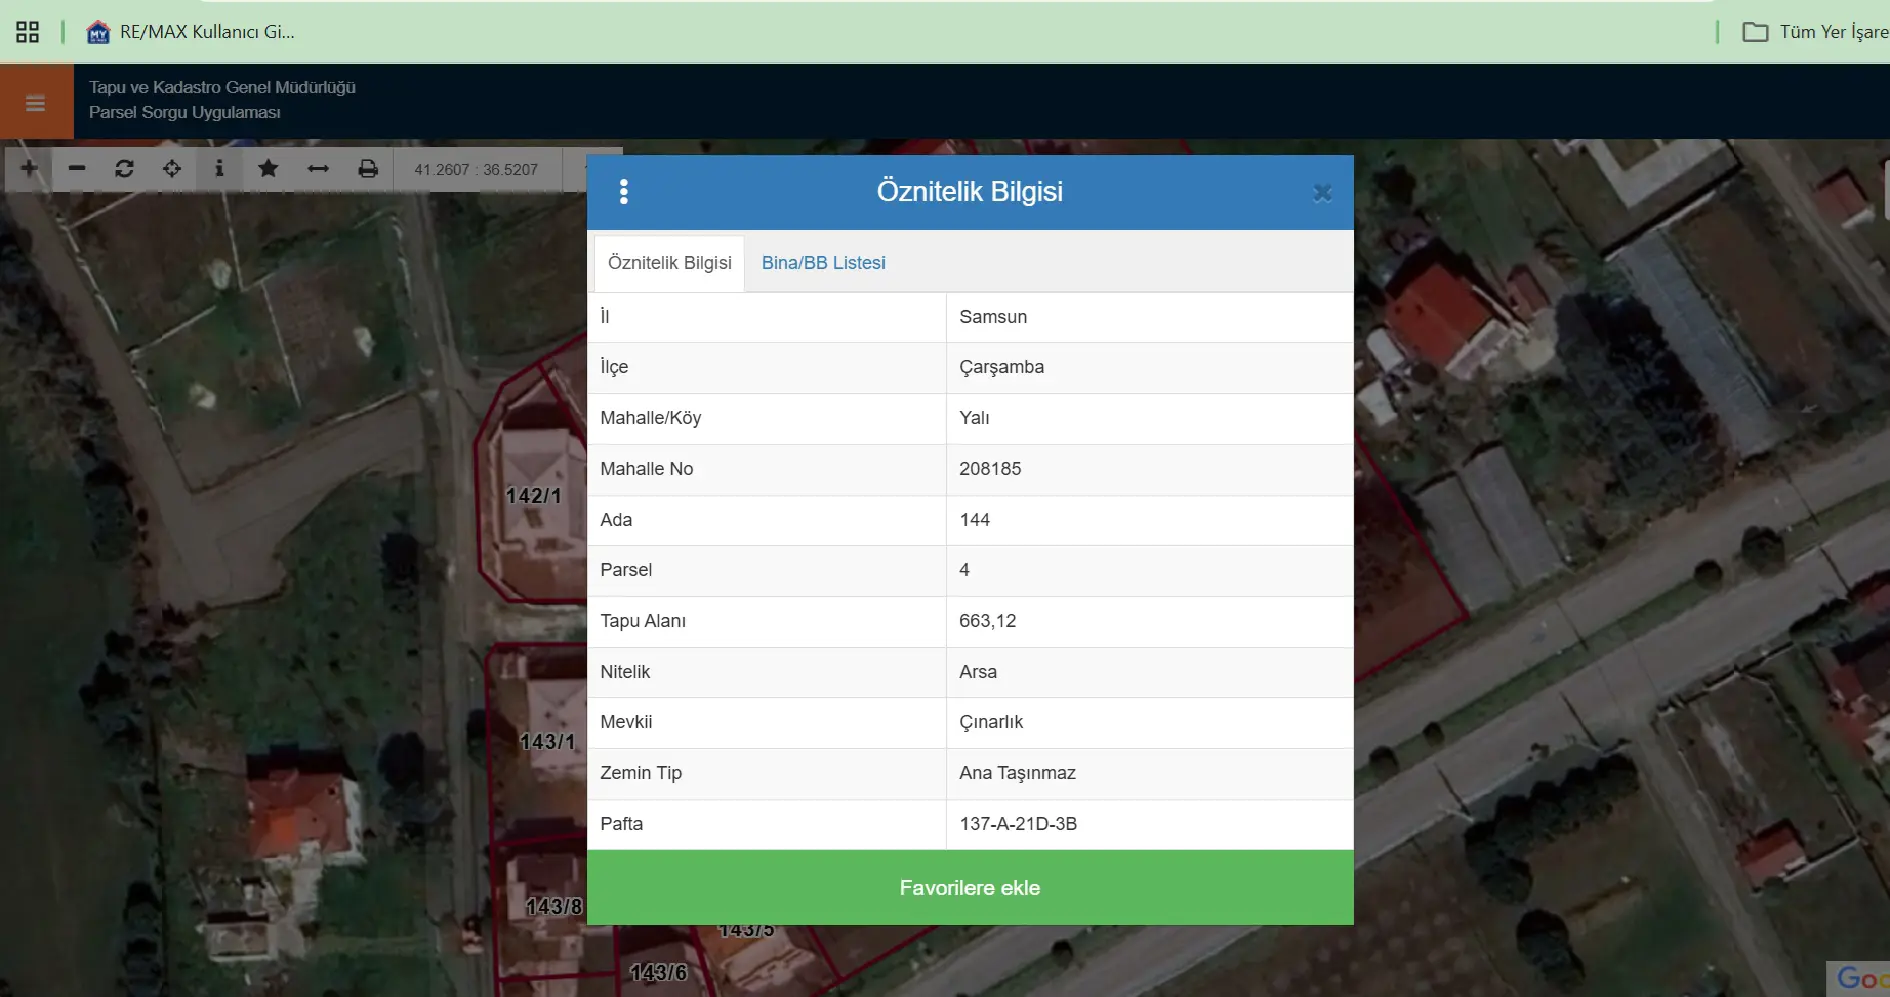The height and width of the screenshot is (997, 1890).
Task: Open the three-dot options in dialog header
Action: pyautogui.click(x=624, y=192)
